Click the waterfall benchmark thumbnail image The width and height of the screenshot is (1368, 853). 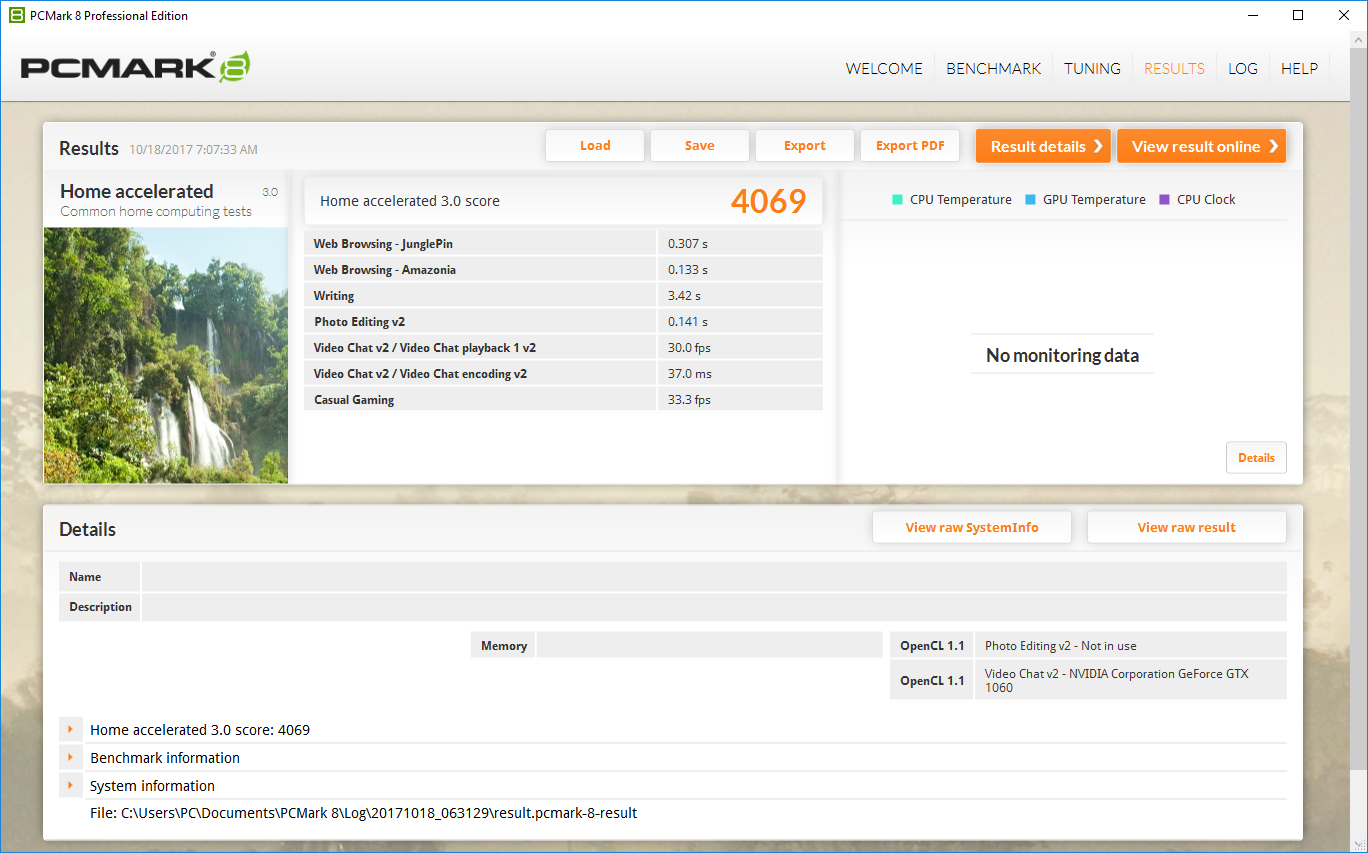click(166, 355)
